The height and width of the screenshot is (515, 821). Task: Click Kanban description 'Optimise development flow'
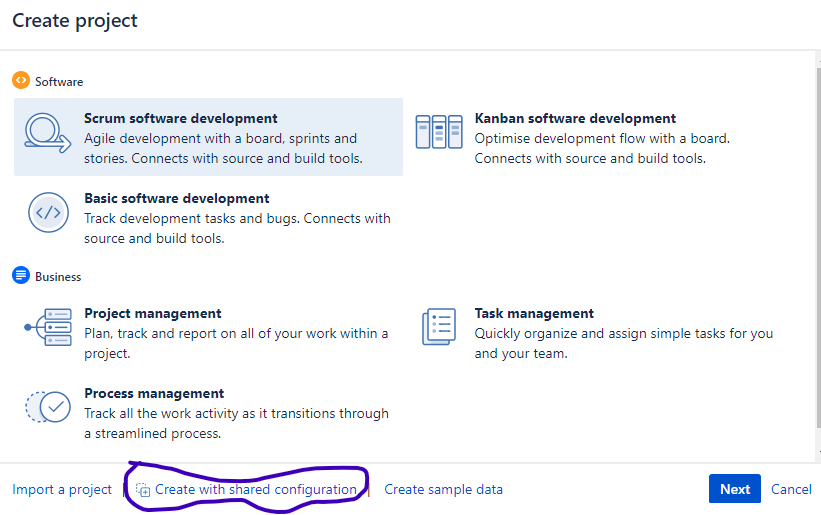(x=602, y=148)
